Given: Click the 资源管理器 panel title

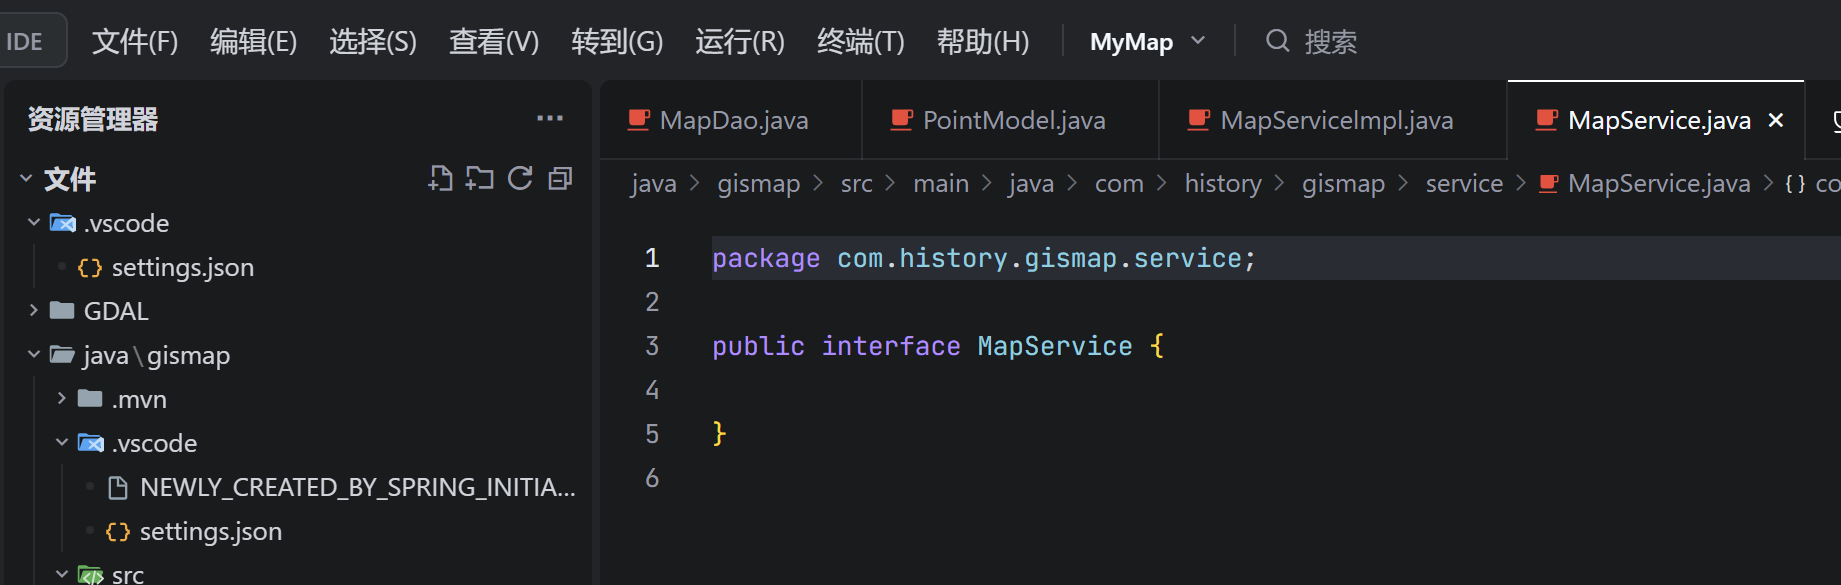Looking at the screenshot, I should 93,119.
